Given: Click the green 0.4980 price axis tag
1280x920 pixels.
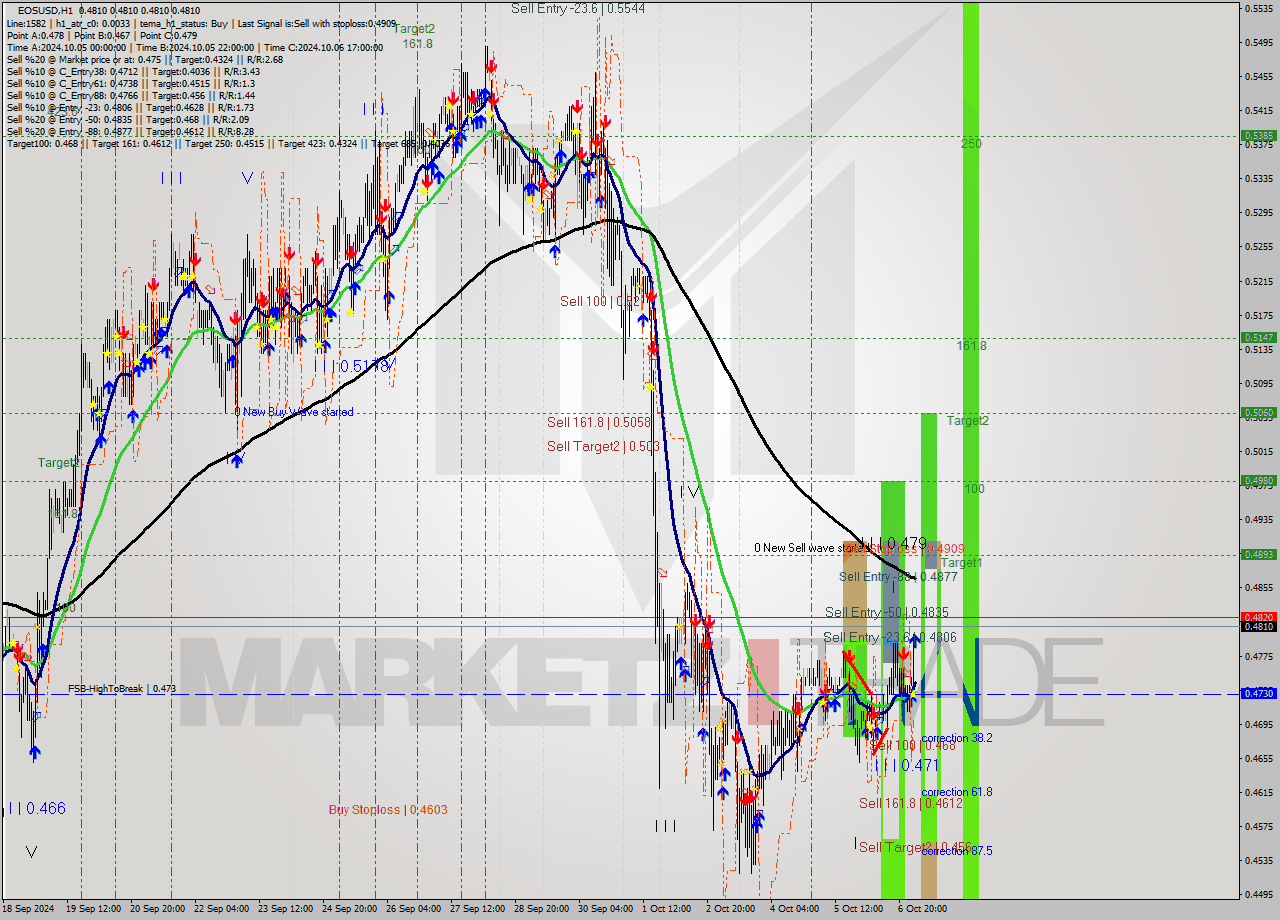Looking at the screenshot, I should [1257, 480].
